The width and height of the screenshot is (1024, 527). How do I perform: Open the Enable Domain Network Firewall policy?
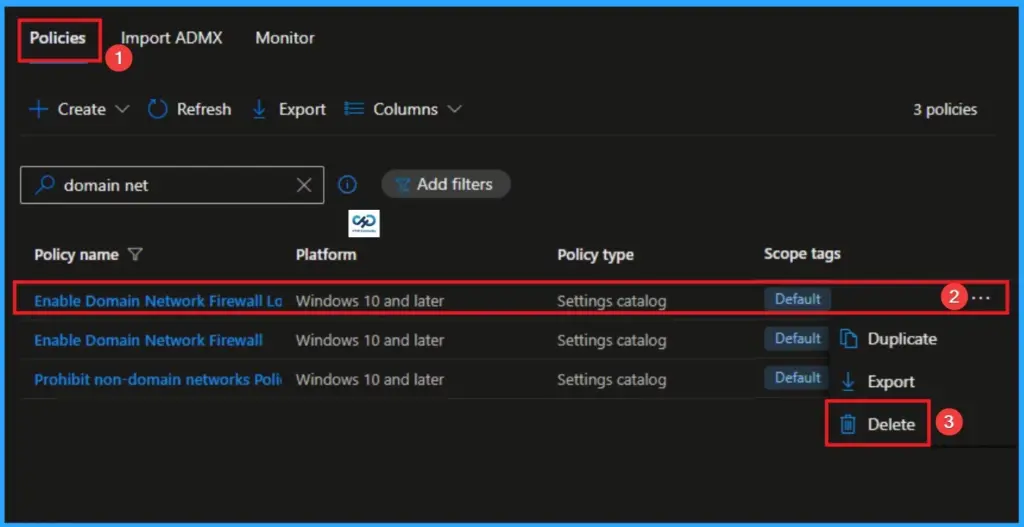point(148,340)
